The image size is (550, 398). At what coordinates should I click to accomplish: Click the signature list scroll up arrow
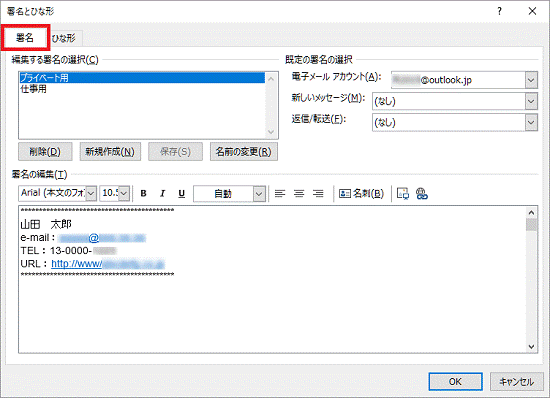pyautogui.click(x=271, y=79)
